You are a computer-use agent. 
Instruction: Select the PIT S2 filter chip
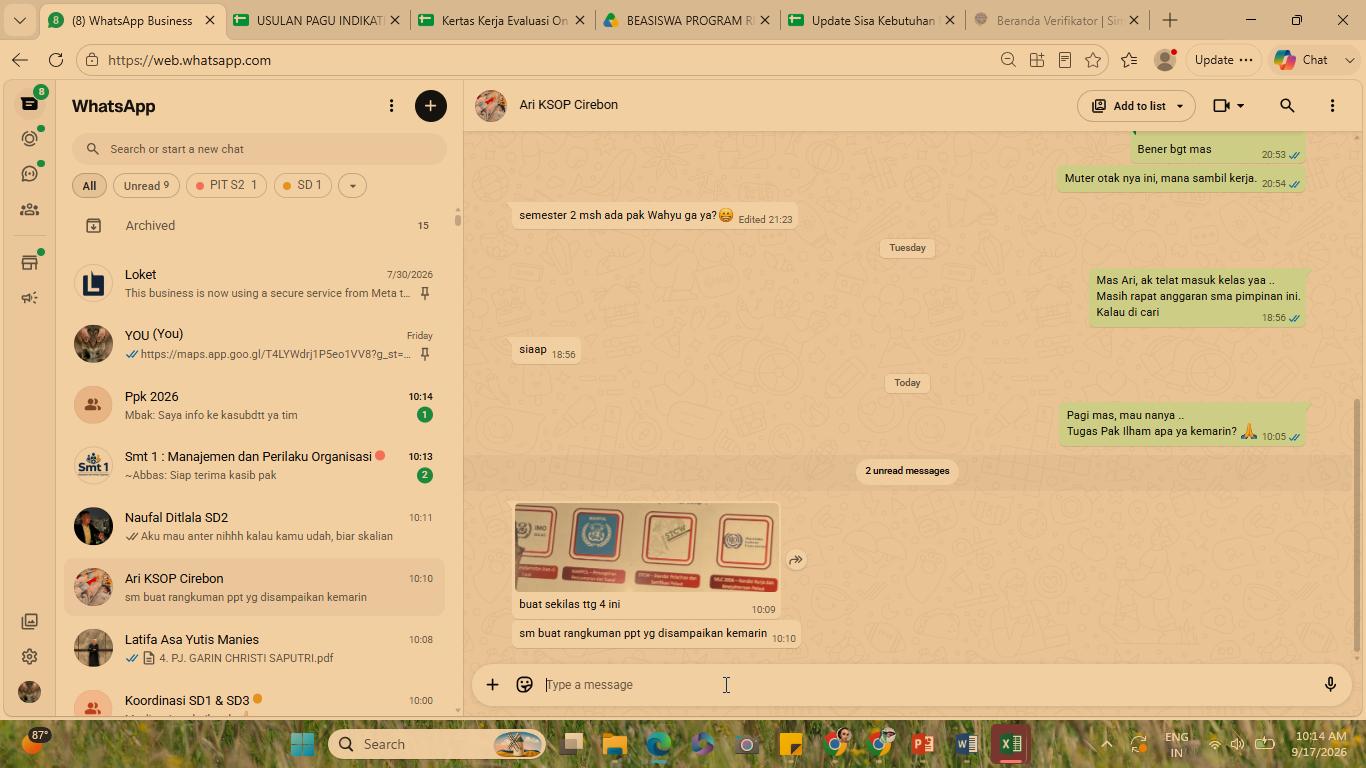[x=226, y=186]
